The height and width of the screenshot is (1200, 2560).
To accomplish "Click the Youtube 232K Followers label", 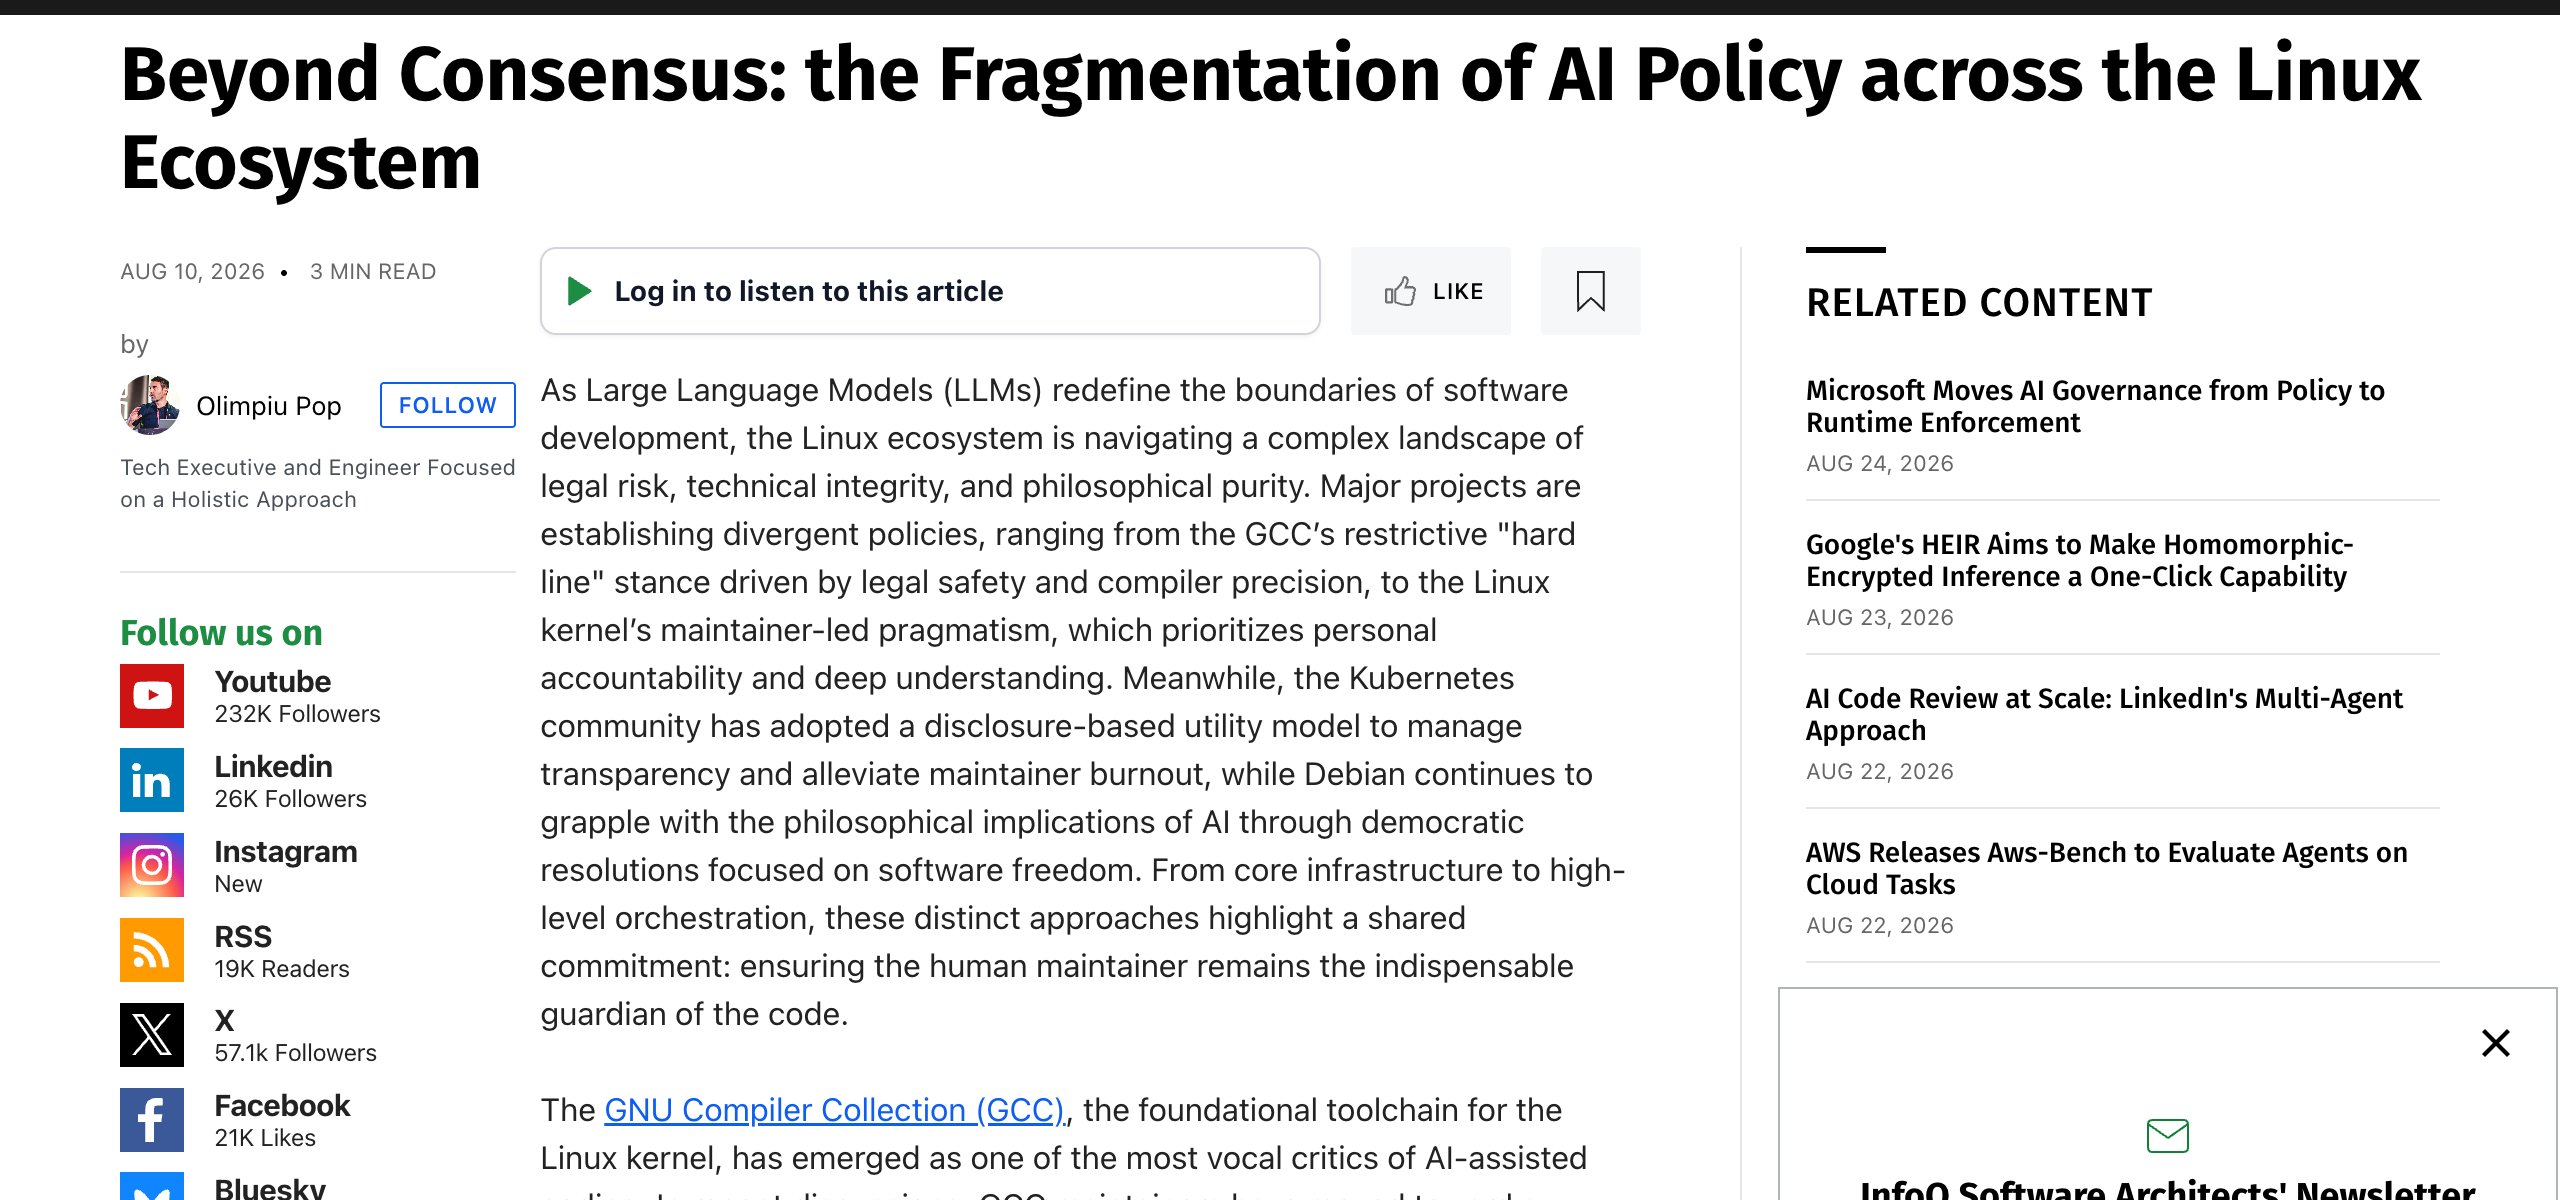I will tap(298, 696).
